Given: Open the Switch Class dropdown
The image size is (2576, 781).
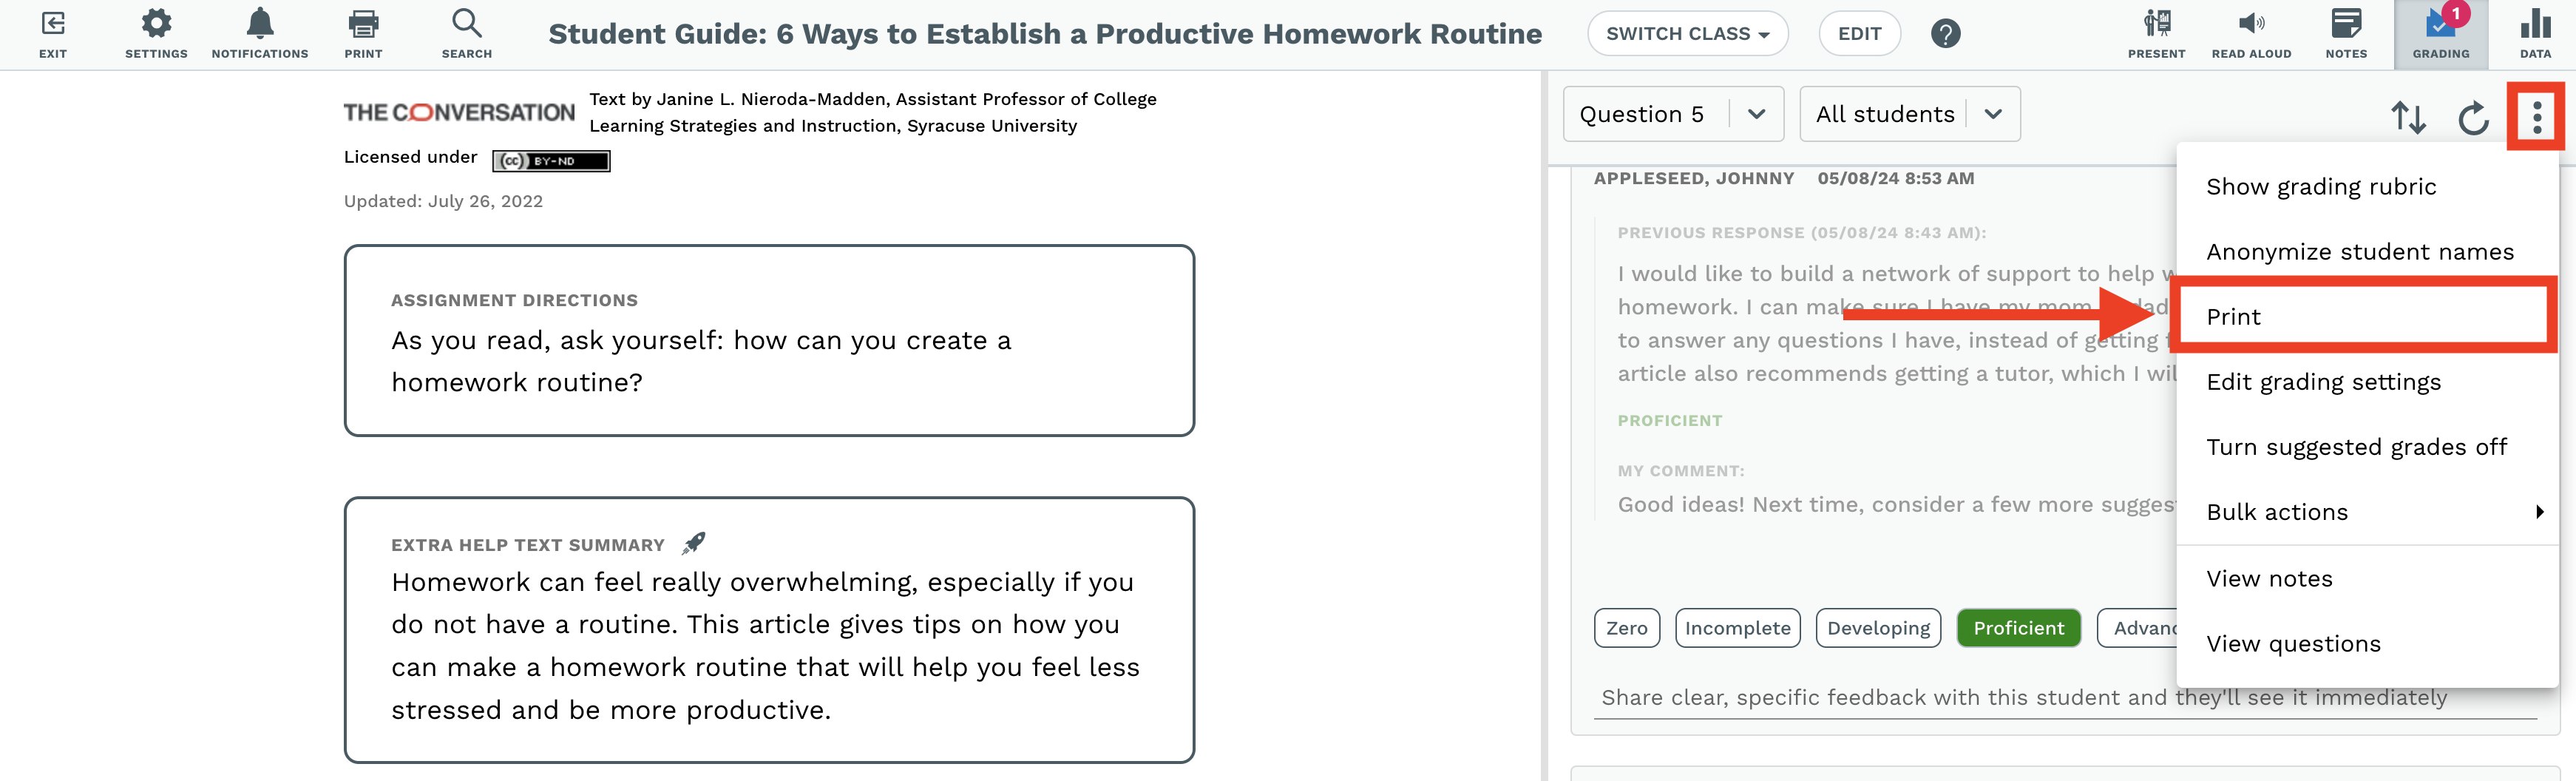Looking at the screenshot, I should tap(1687, 34).
